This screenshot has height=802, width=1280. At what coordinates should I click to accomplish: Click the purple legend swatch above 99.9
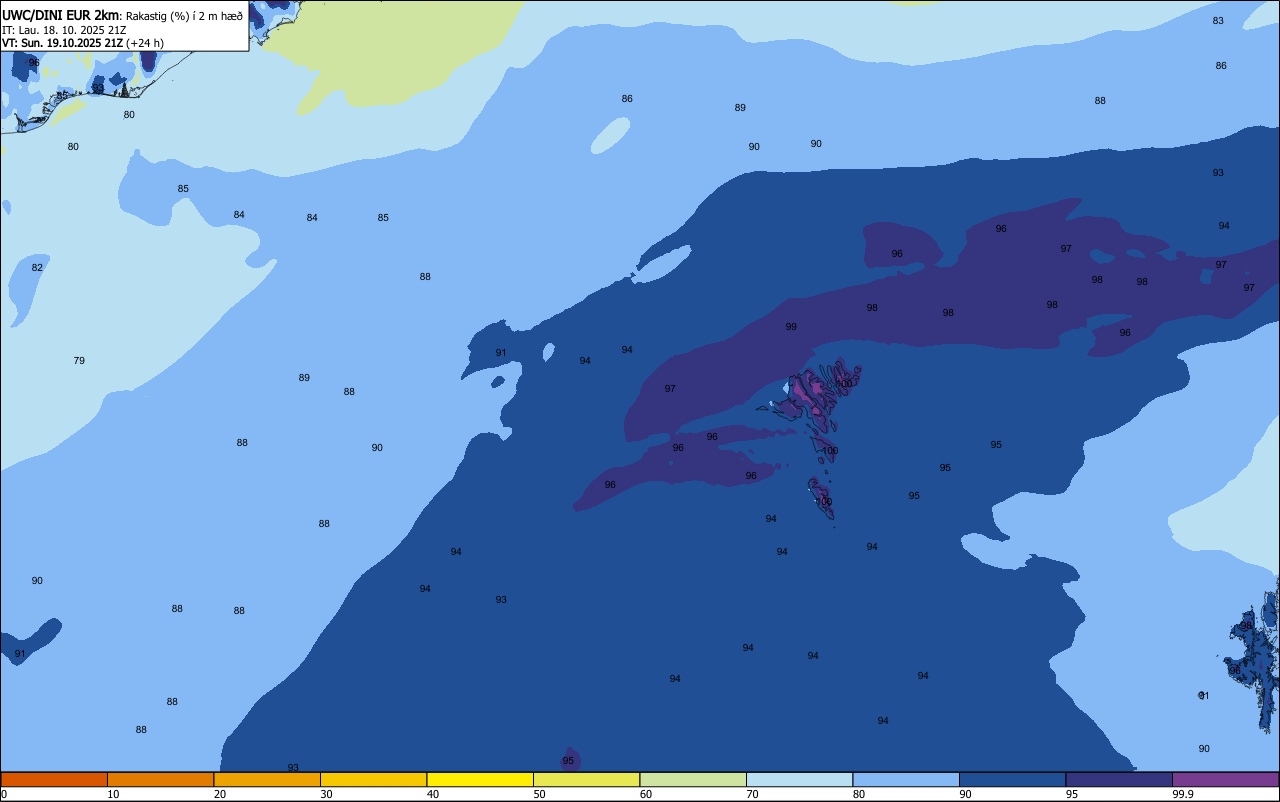tap(1225, 779)
